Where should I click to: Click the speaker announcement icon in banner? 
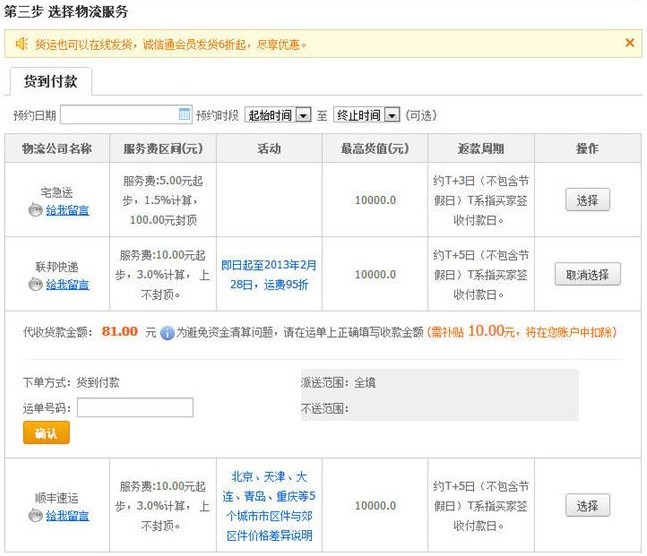(x=21, y=43)
